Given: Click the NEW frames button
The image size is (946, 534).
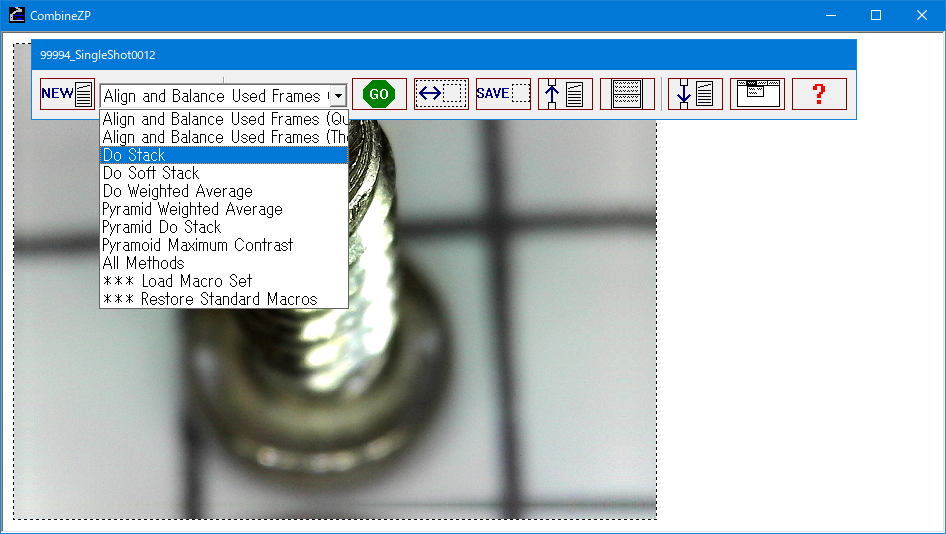Looking at the screenshot, I should point(68,94).
